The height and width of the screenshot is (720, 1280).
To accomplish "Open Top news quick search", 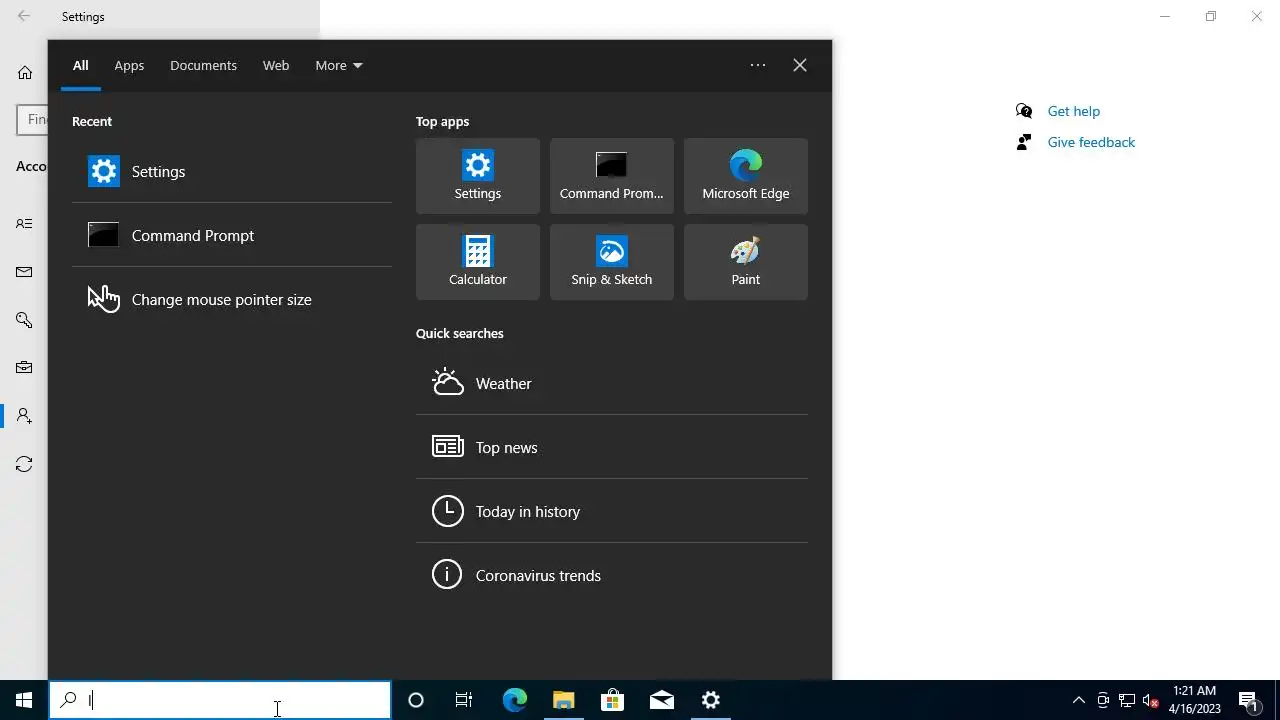I will pyautogui.click(x=612, y=447).
